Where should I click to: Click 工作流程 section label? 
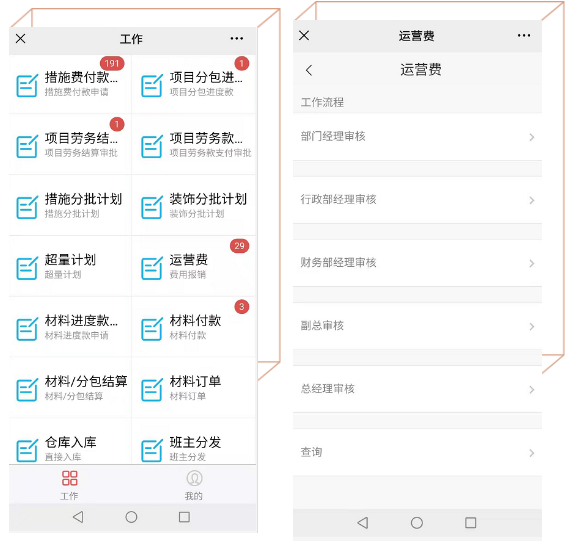point(322,102)
